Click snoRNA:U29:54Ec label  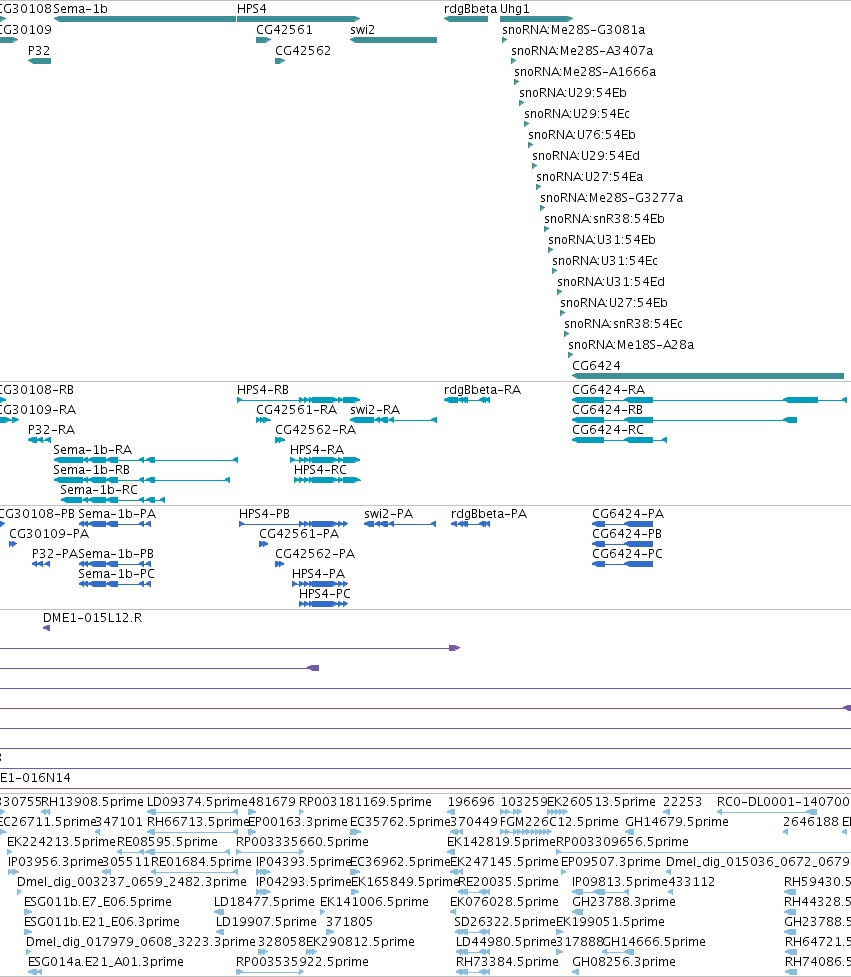tap(577, 113)
